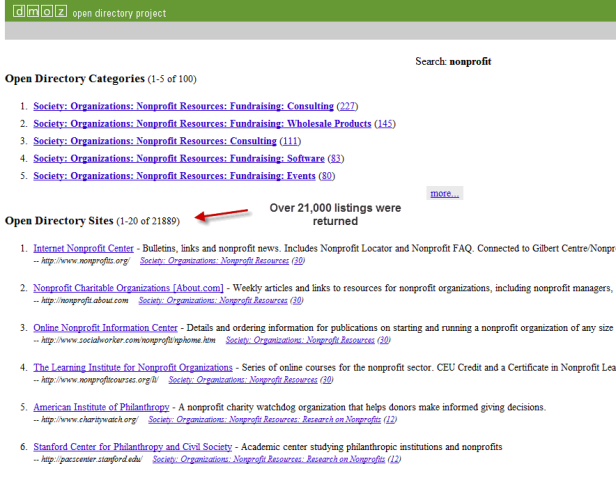Open Fundraising: Software category link

coord(178,158)
